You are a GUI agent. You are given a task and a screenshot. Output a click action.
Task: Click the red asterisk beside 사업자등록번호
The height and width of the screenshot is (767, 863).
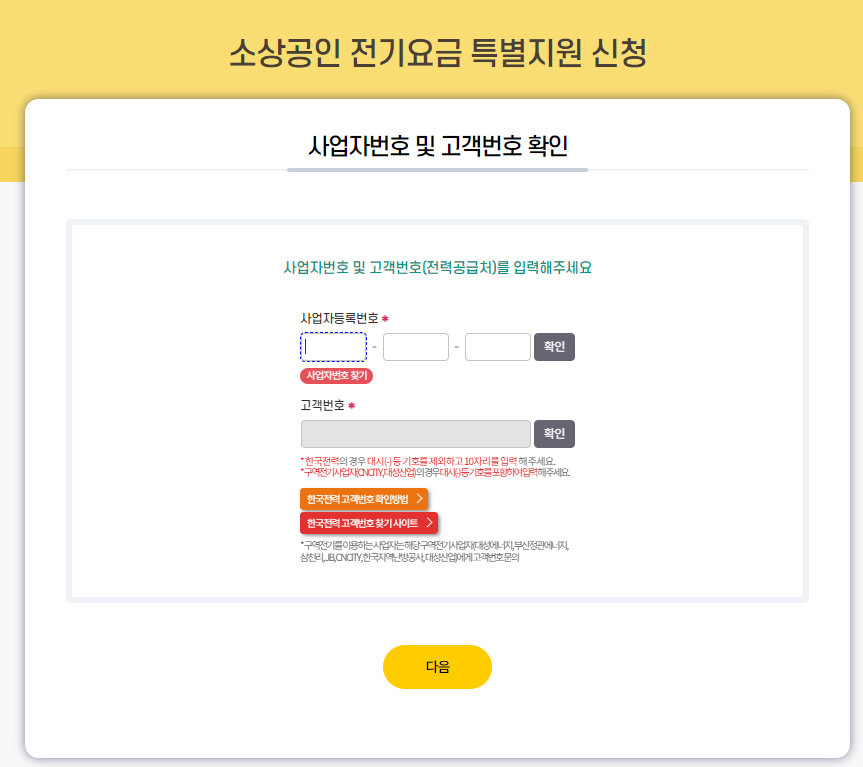point(385,319)
